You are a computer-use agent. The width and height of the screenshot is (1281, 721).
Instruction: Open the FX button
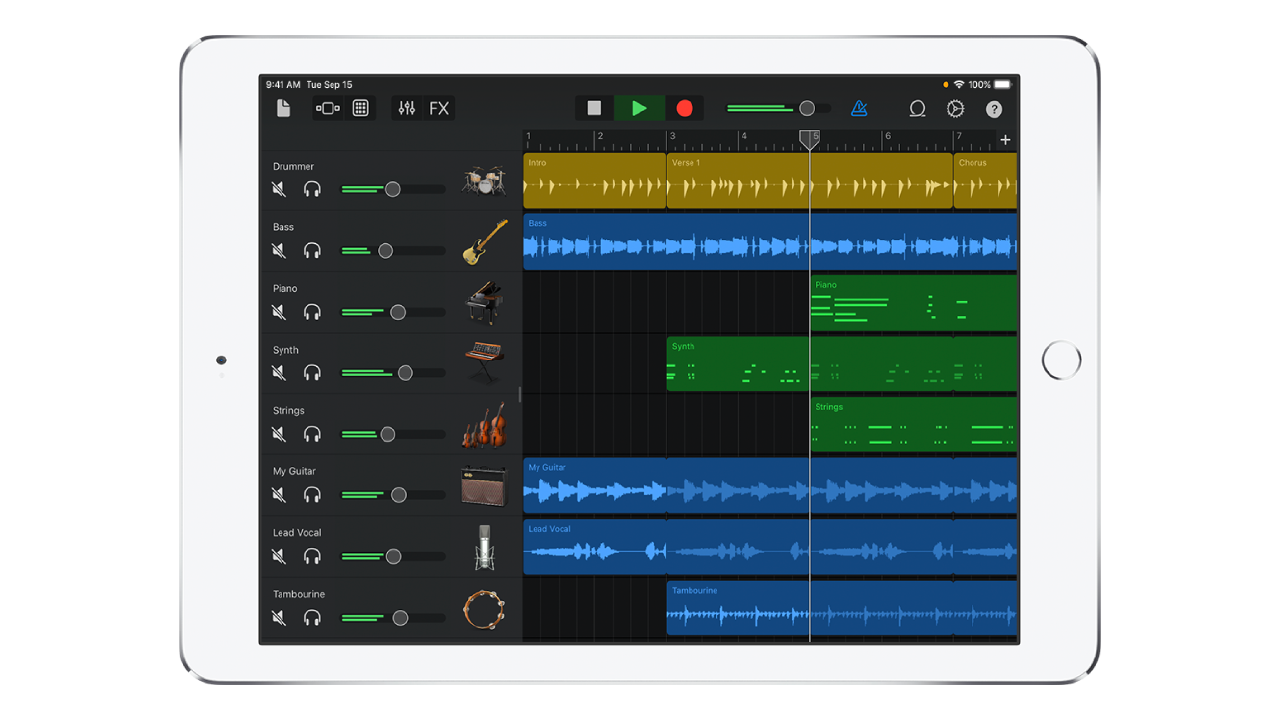439,108
